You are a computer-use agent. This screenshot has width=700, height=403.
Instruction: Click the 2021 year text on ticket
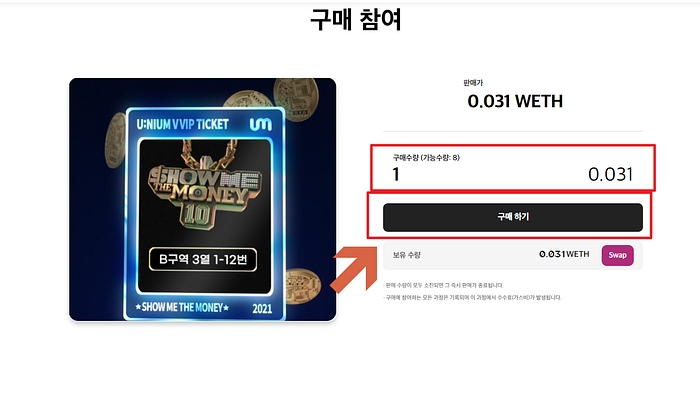262,308
